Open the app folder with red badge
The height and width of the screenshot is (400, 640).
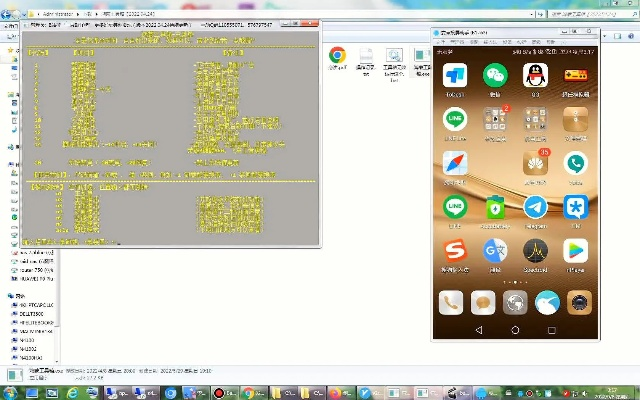495,120
